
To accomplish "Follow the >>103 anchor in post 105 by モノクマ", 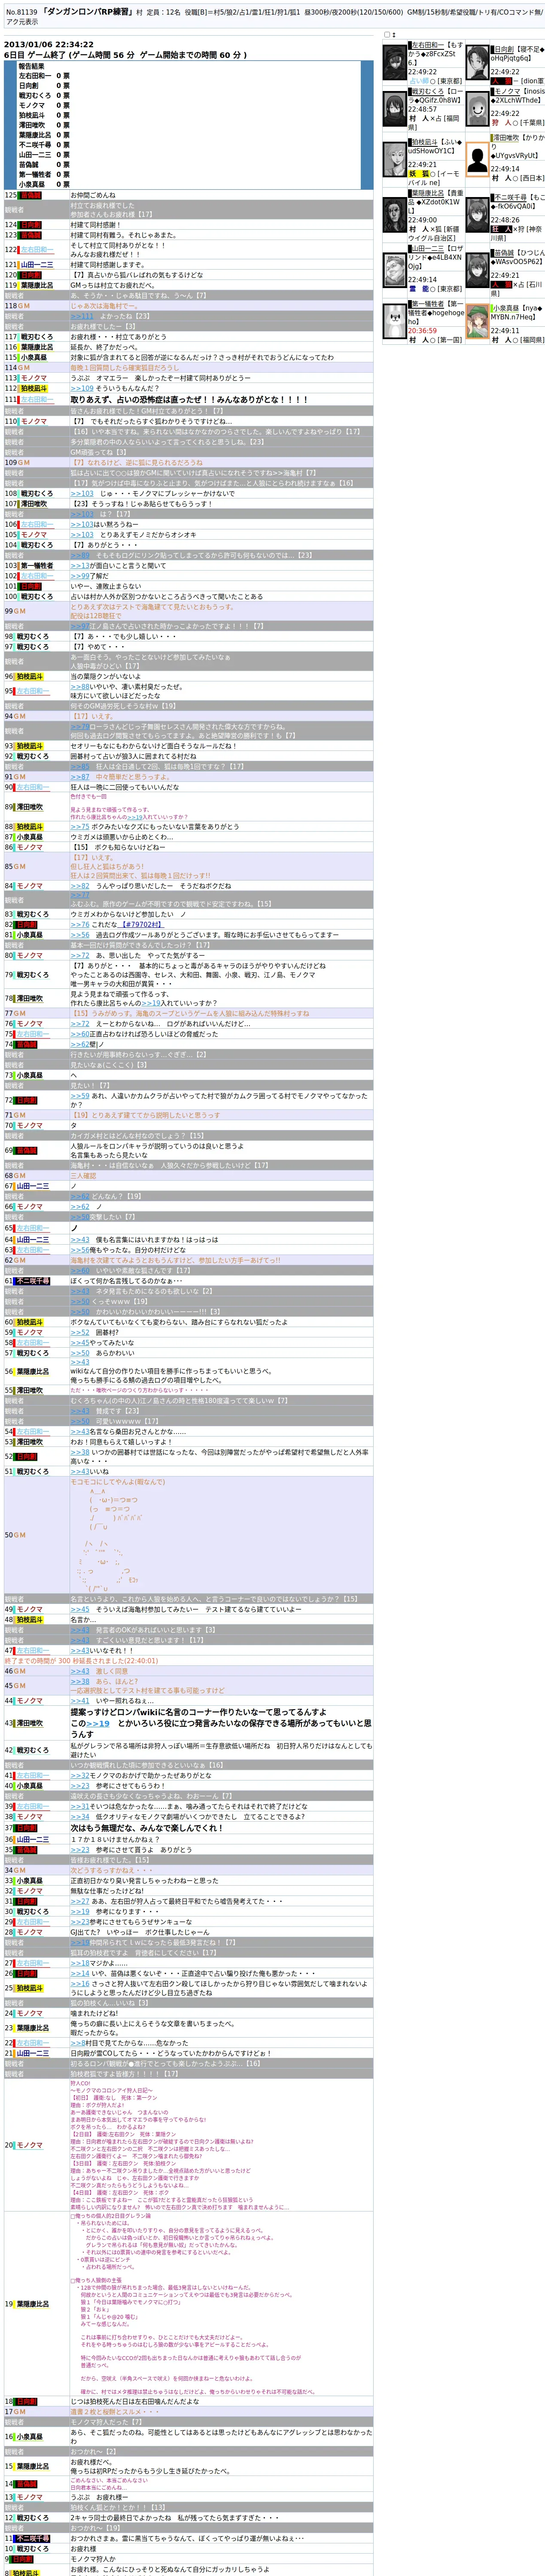I will pyautogui.click(x=82, y=535).
